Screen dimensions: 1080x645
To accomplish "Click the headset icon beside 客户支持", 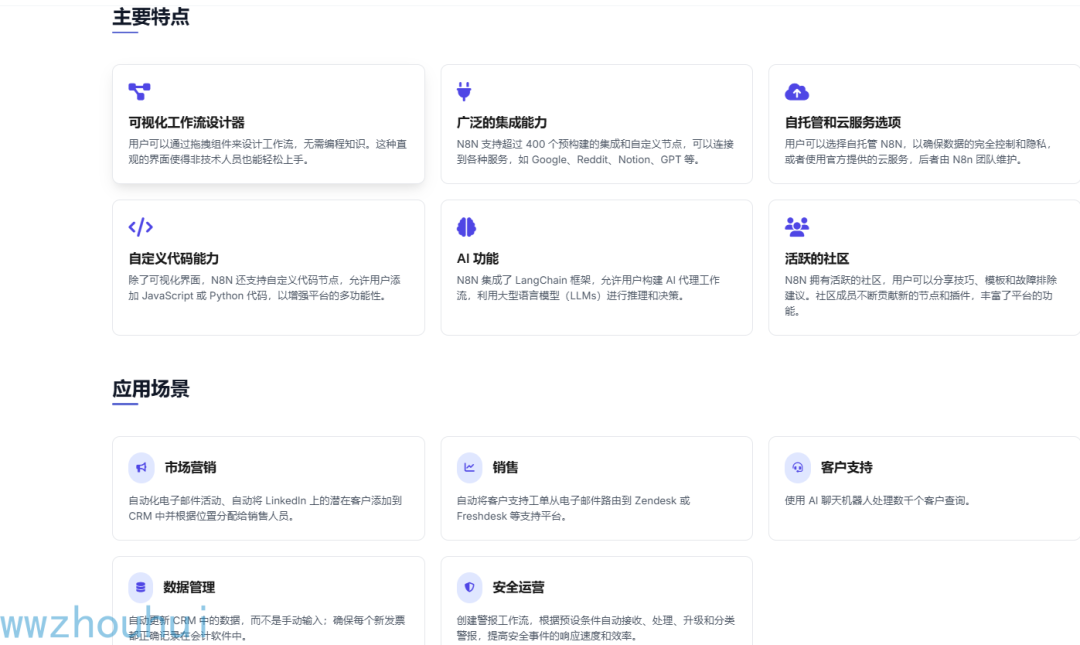I will click(798, 467).
